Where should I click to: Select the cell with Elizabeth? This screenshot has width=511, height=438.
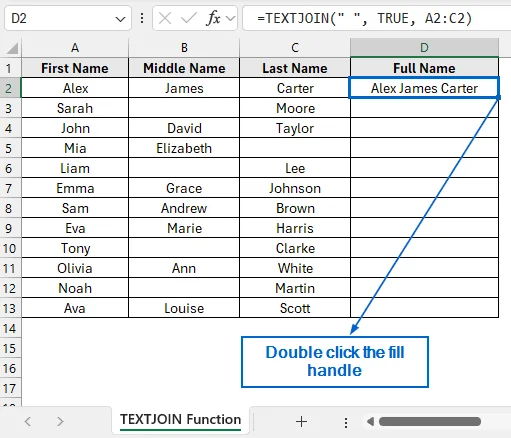coord(184,148)
